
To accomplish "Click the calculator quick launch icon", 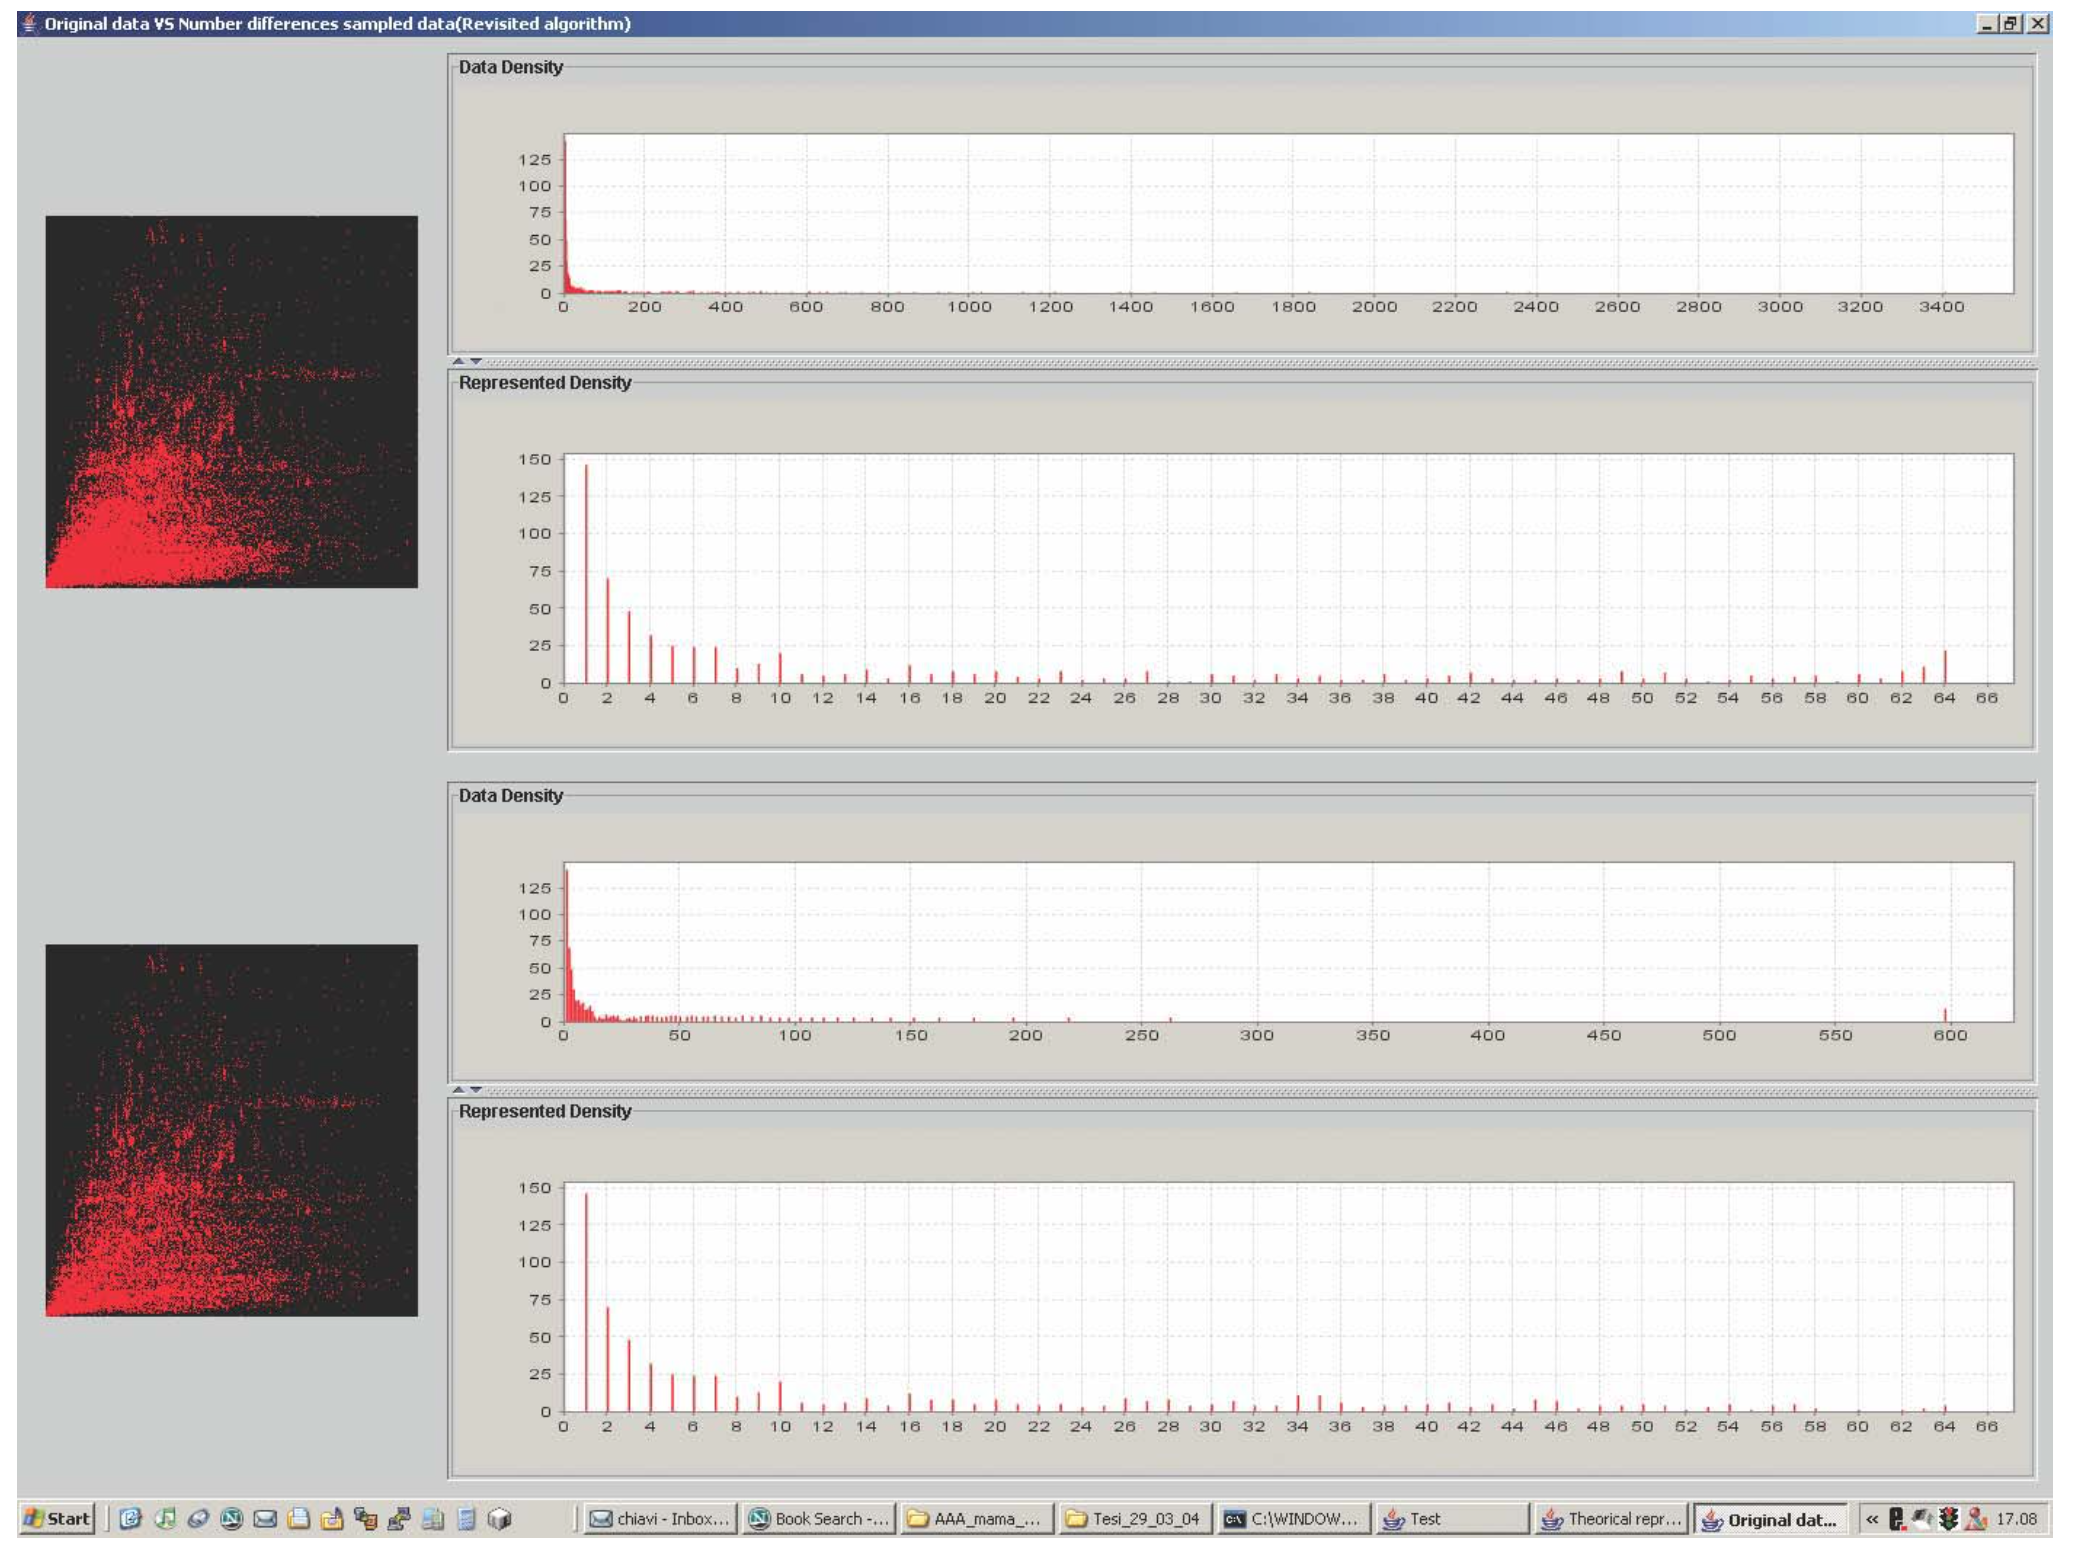I will tap(466, 1519).
